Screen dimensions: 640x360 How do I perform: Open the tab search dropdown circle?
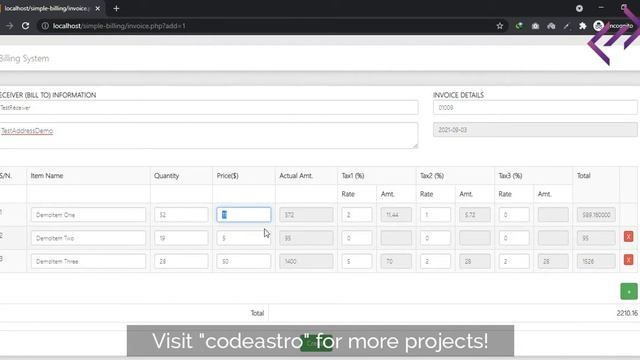[x=579, y=8]
